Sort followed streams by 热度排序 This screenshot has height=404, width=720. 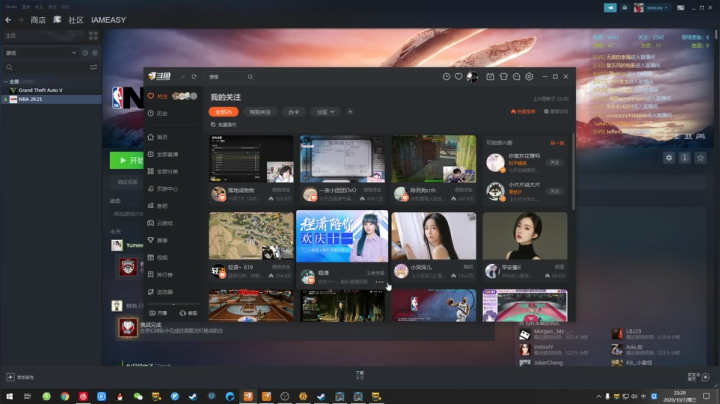coord(523,112)
